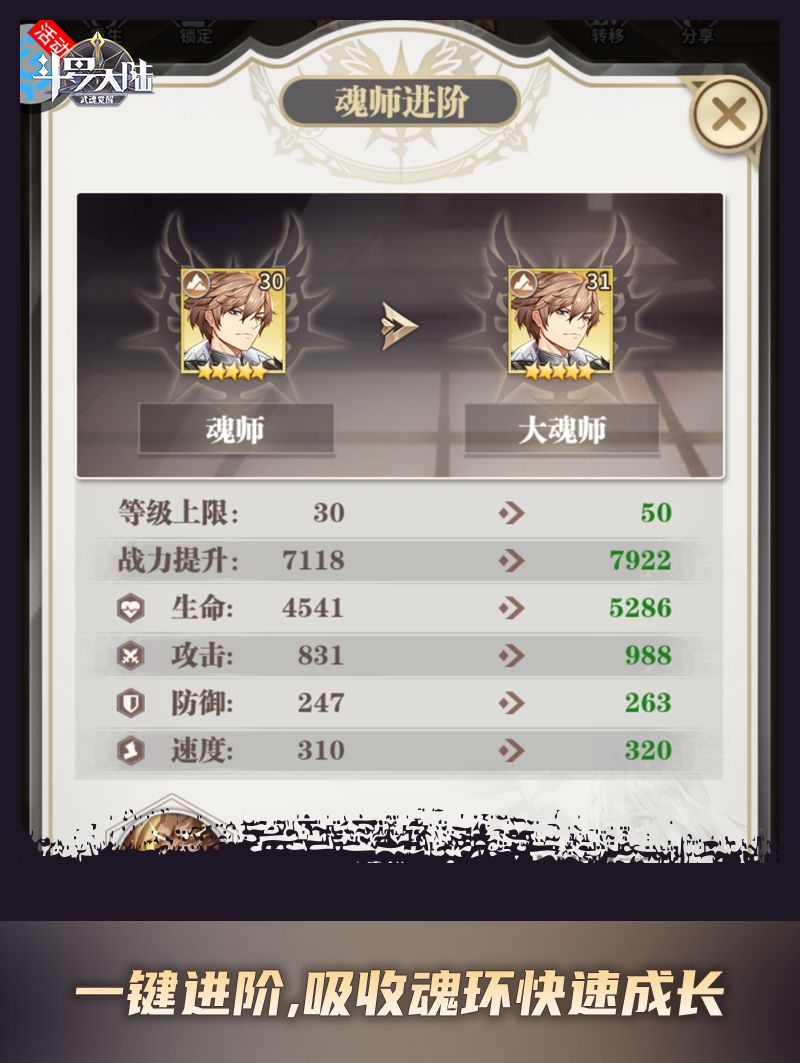Screen dimensions: 800x1063
Task: Click the 大魂师 rank label
Action: point(561,429)
